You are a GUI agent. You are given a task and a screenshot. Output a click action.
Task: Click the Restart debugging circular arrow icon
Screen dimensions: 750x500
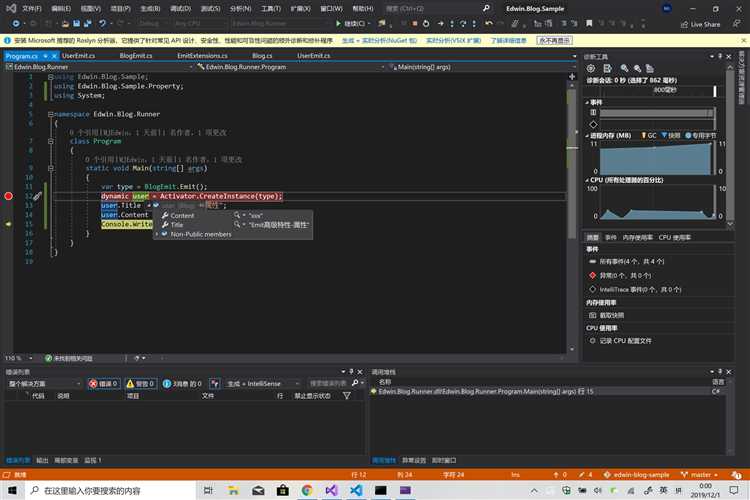click(x=426, y=23)
